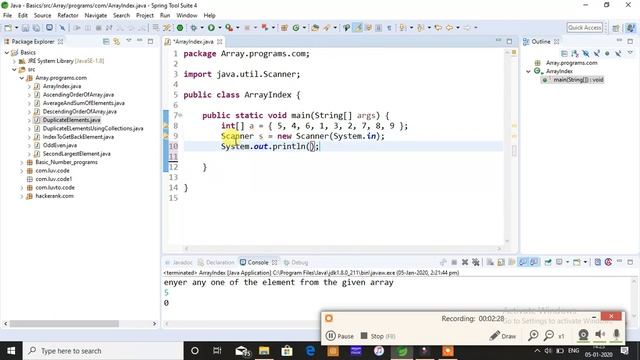Click the Last Edit Location arrow icon
This screenshot has width=640, height=360.
(438, 28)
